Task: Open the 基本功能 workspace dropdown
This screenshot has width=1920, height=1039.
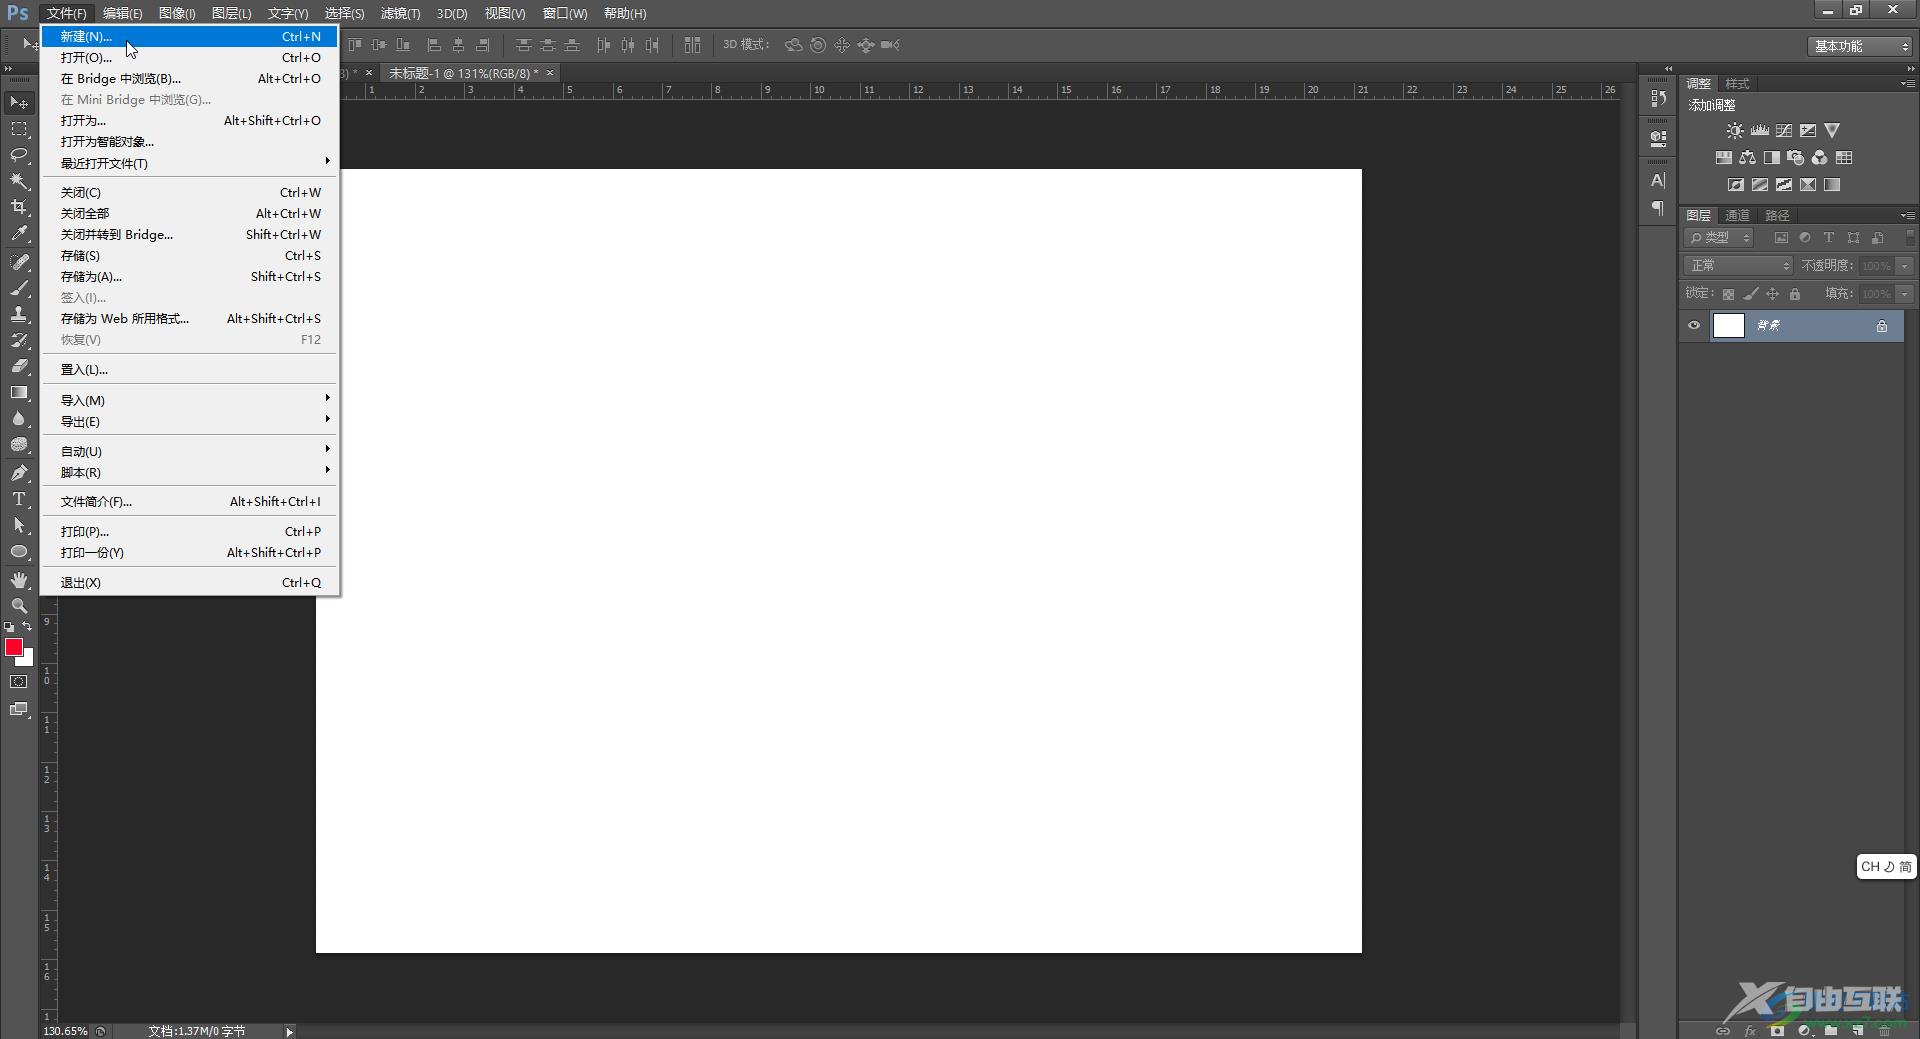Action: tap(1861, 46)
